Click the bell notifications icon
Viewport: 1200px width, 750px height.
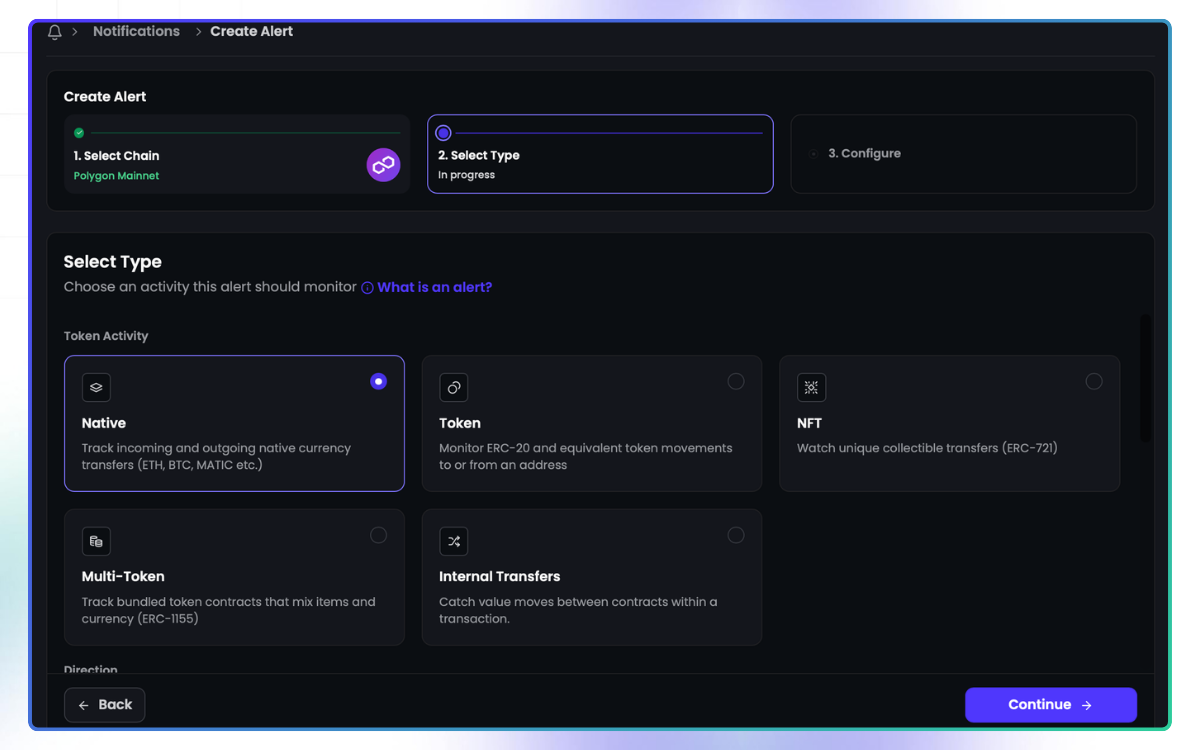tap(55, 32)
